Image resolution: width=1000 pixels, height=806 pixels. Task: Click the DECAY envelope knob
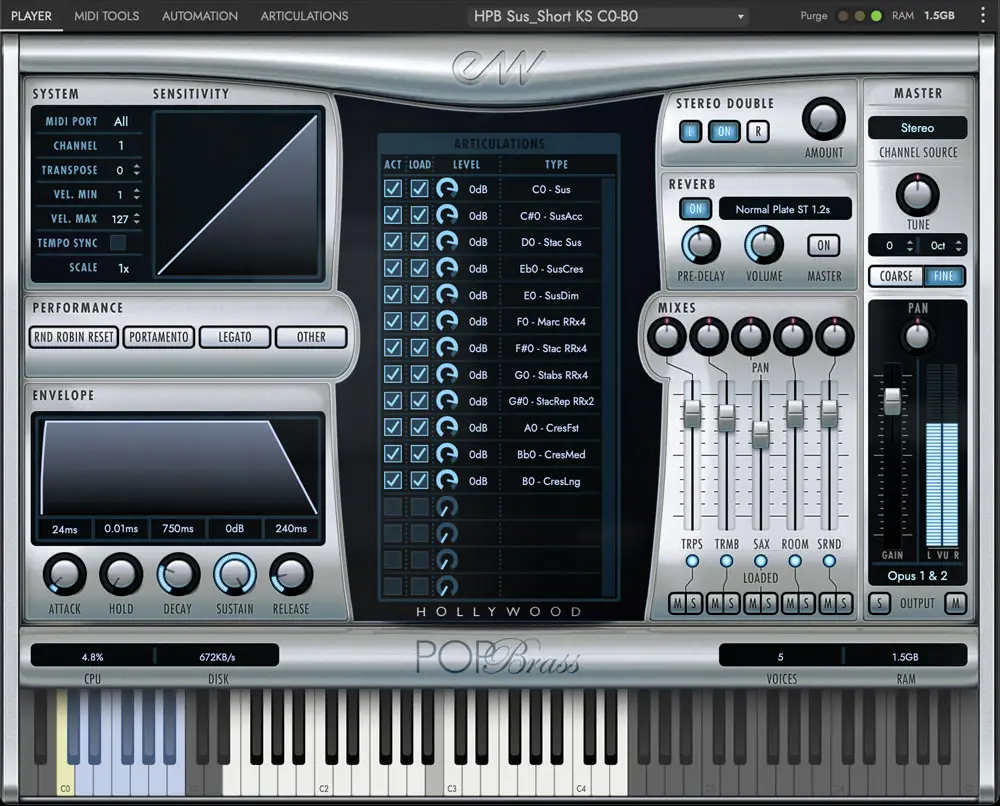coord(178,575)
